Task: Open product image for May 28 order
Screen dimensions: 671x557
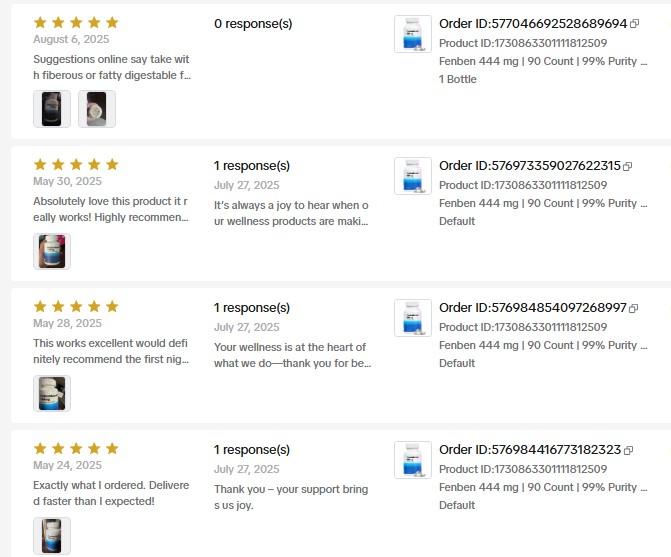Action: pyautogui.click(x=413, y=318)
